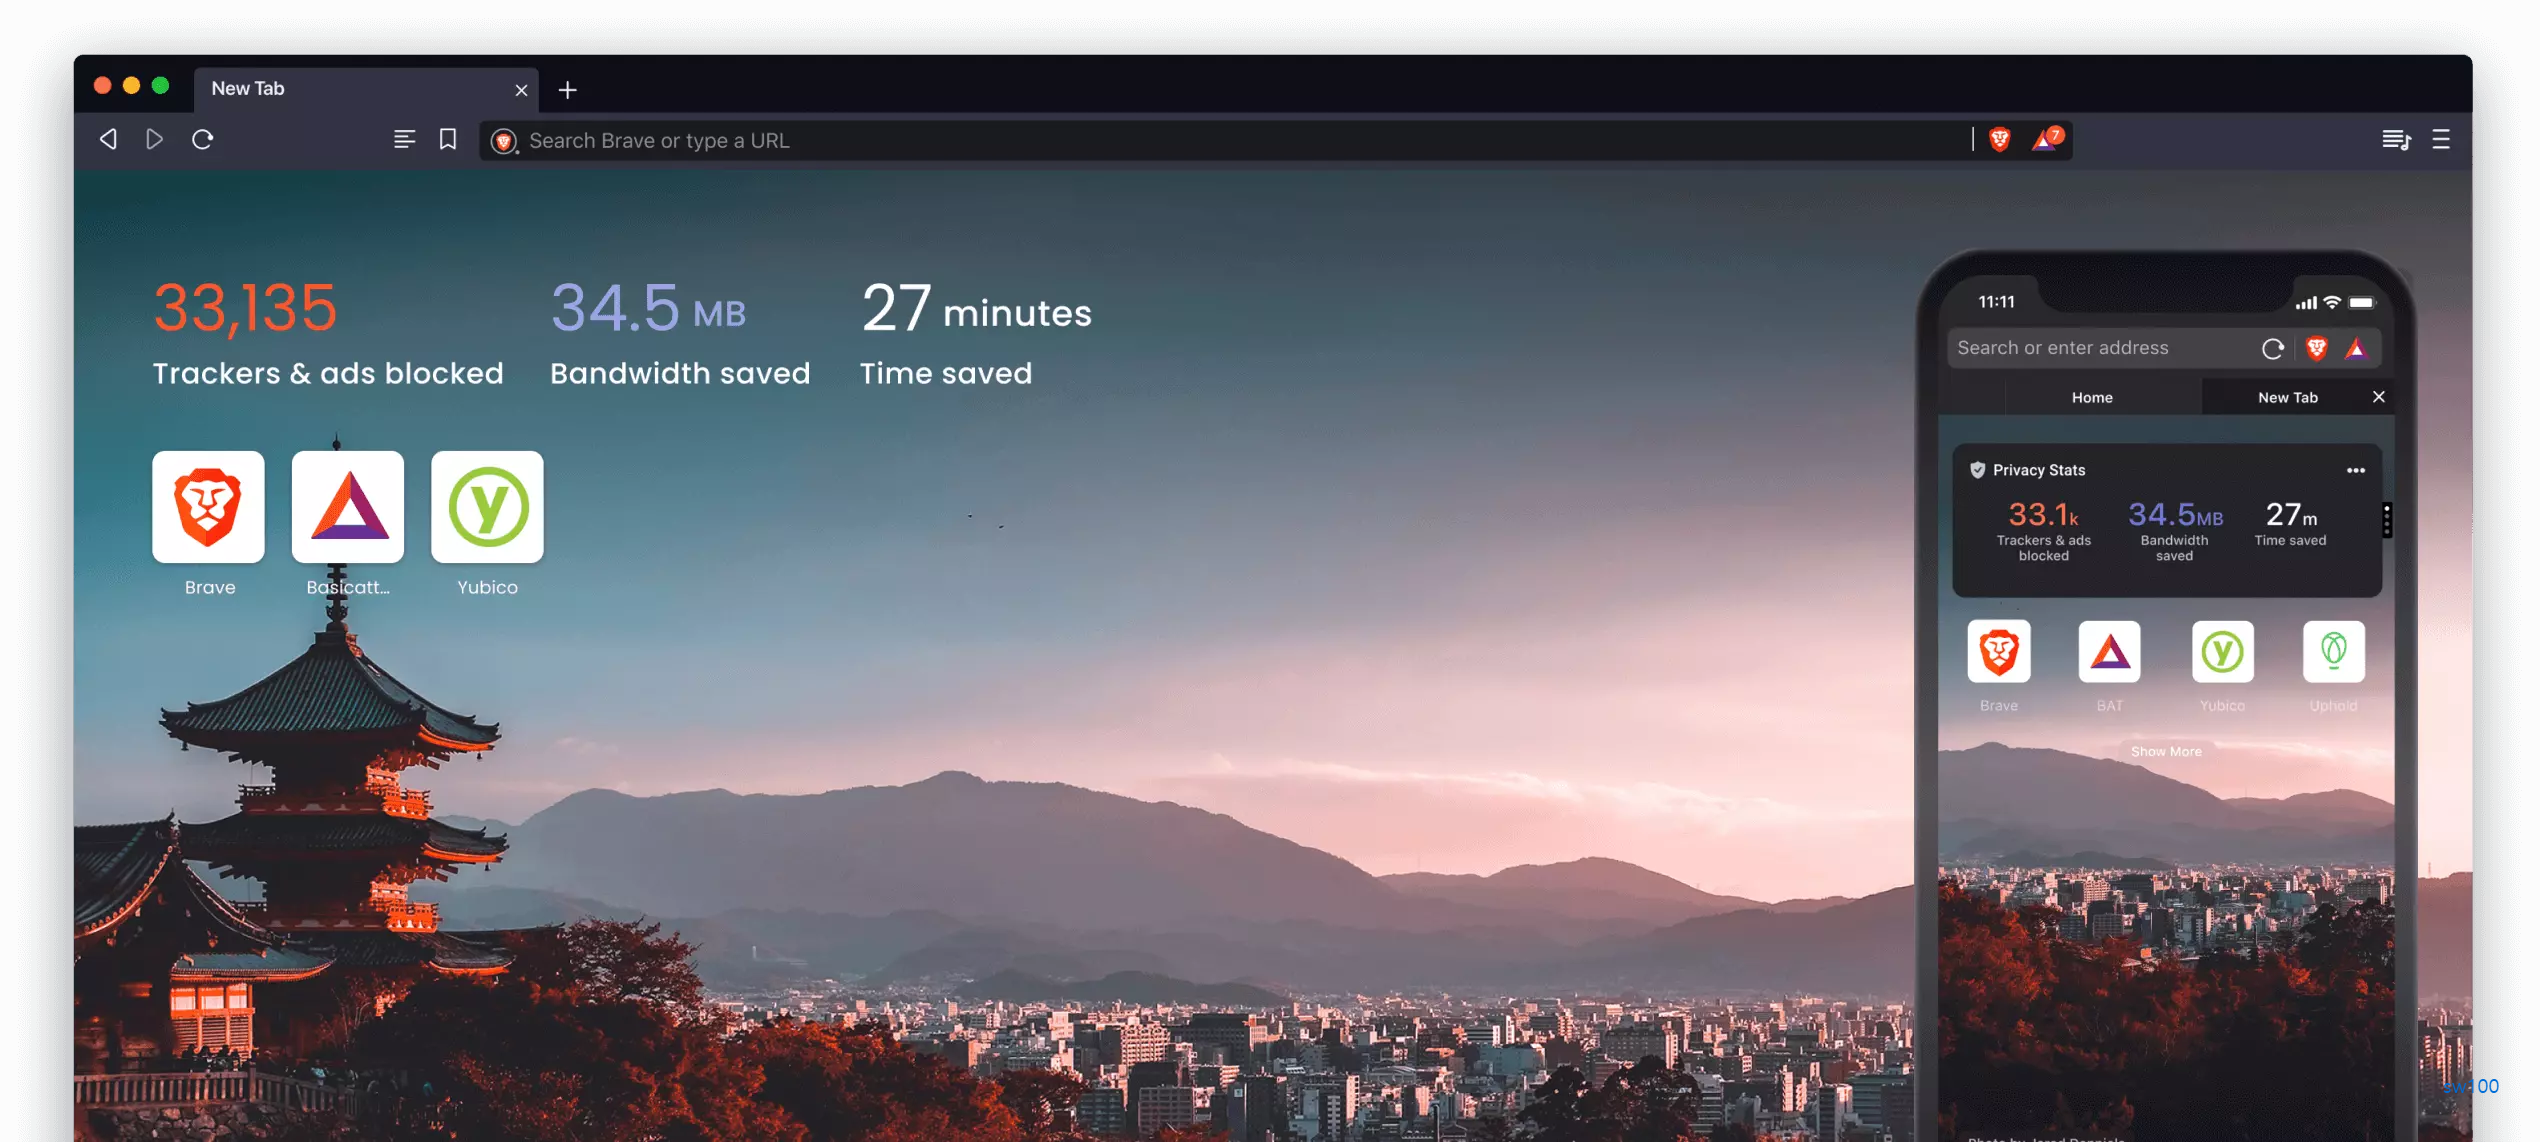2540x1142 pixels.
Task: Click Show More on phone screen
Action: pos(2165,751)
